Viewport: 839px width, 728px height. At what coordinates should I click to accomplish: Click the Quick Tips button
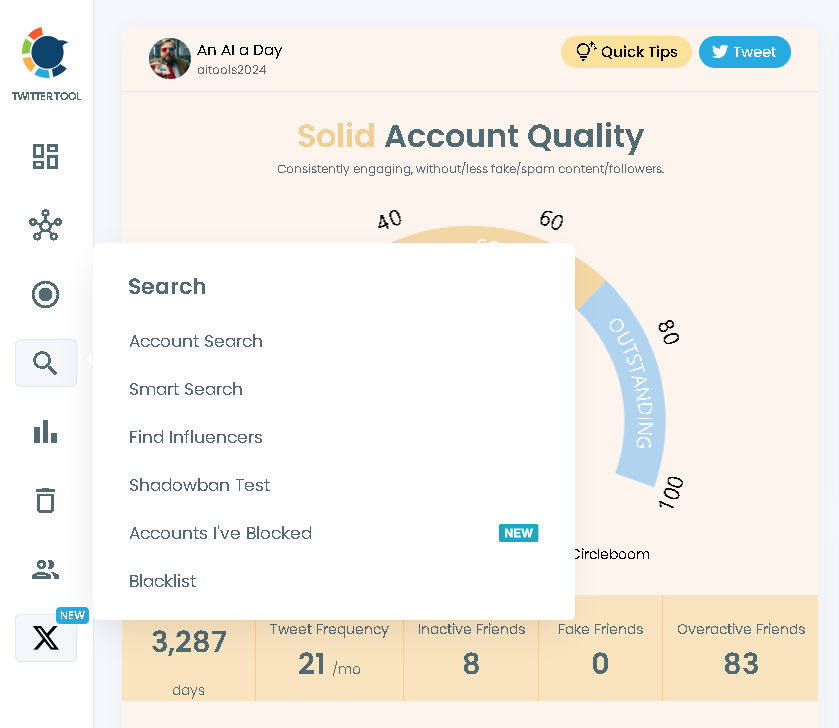[626, 51]
